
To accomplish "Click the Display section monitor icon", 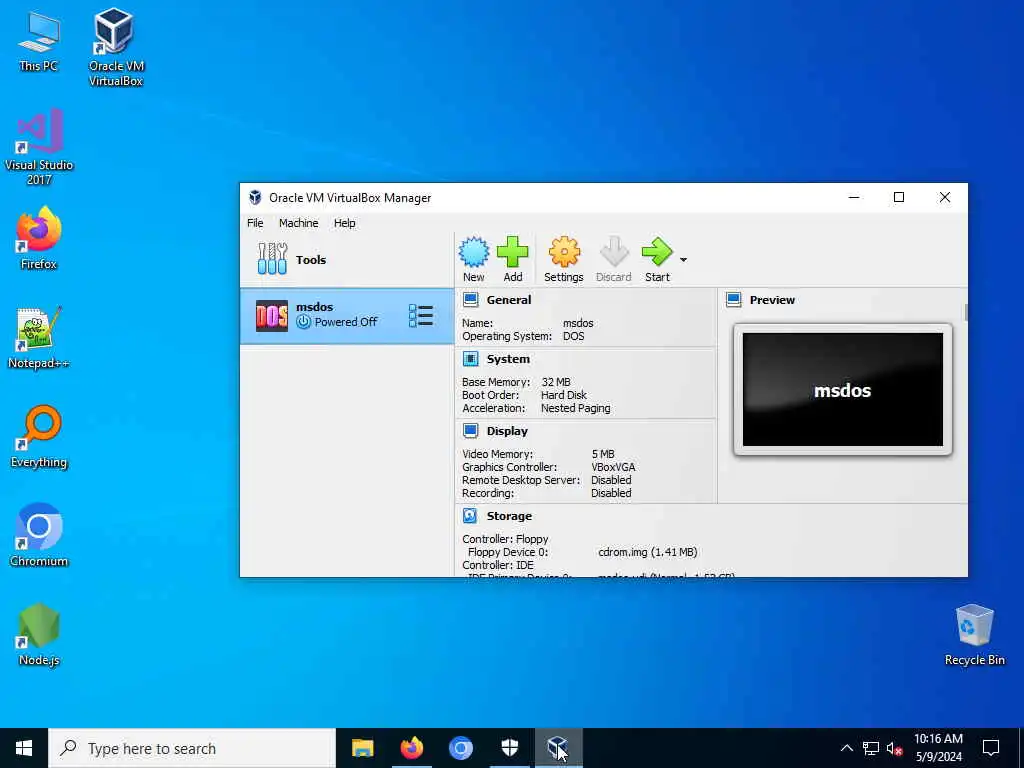I will click(470, 430).
